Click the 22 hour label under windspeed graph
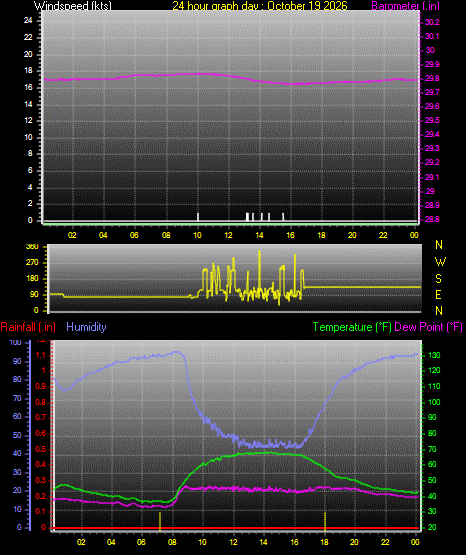 click(x=383, y=235)
